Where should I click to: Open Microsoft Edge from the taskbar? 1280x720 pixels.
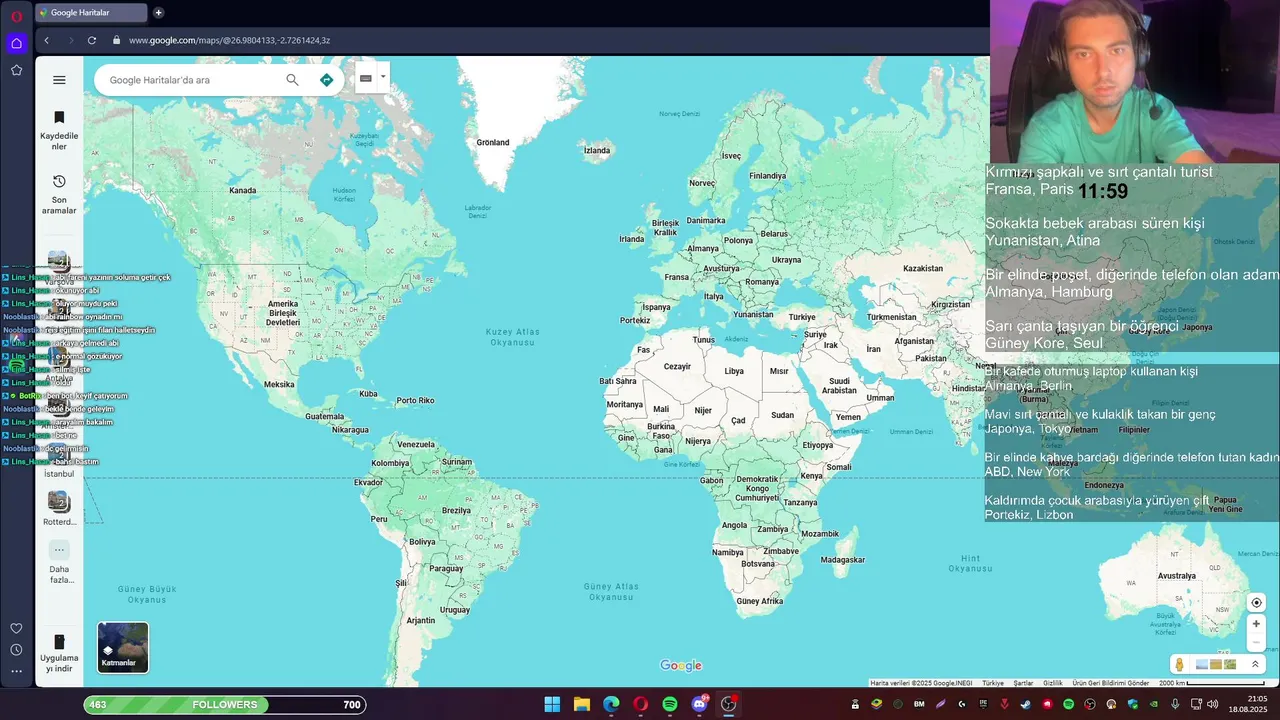(x=611, y=704)
